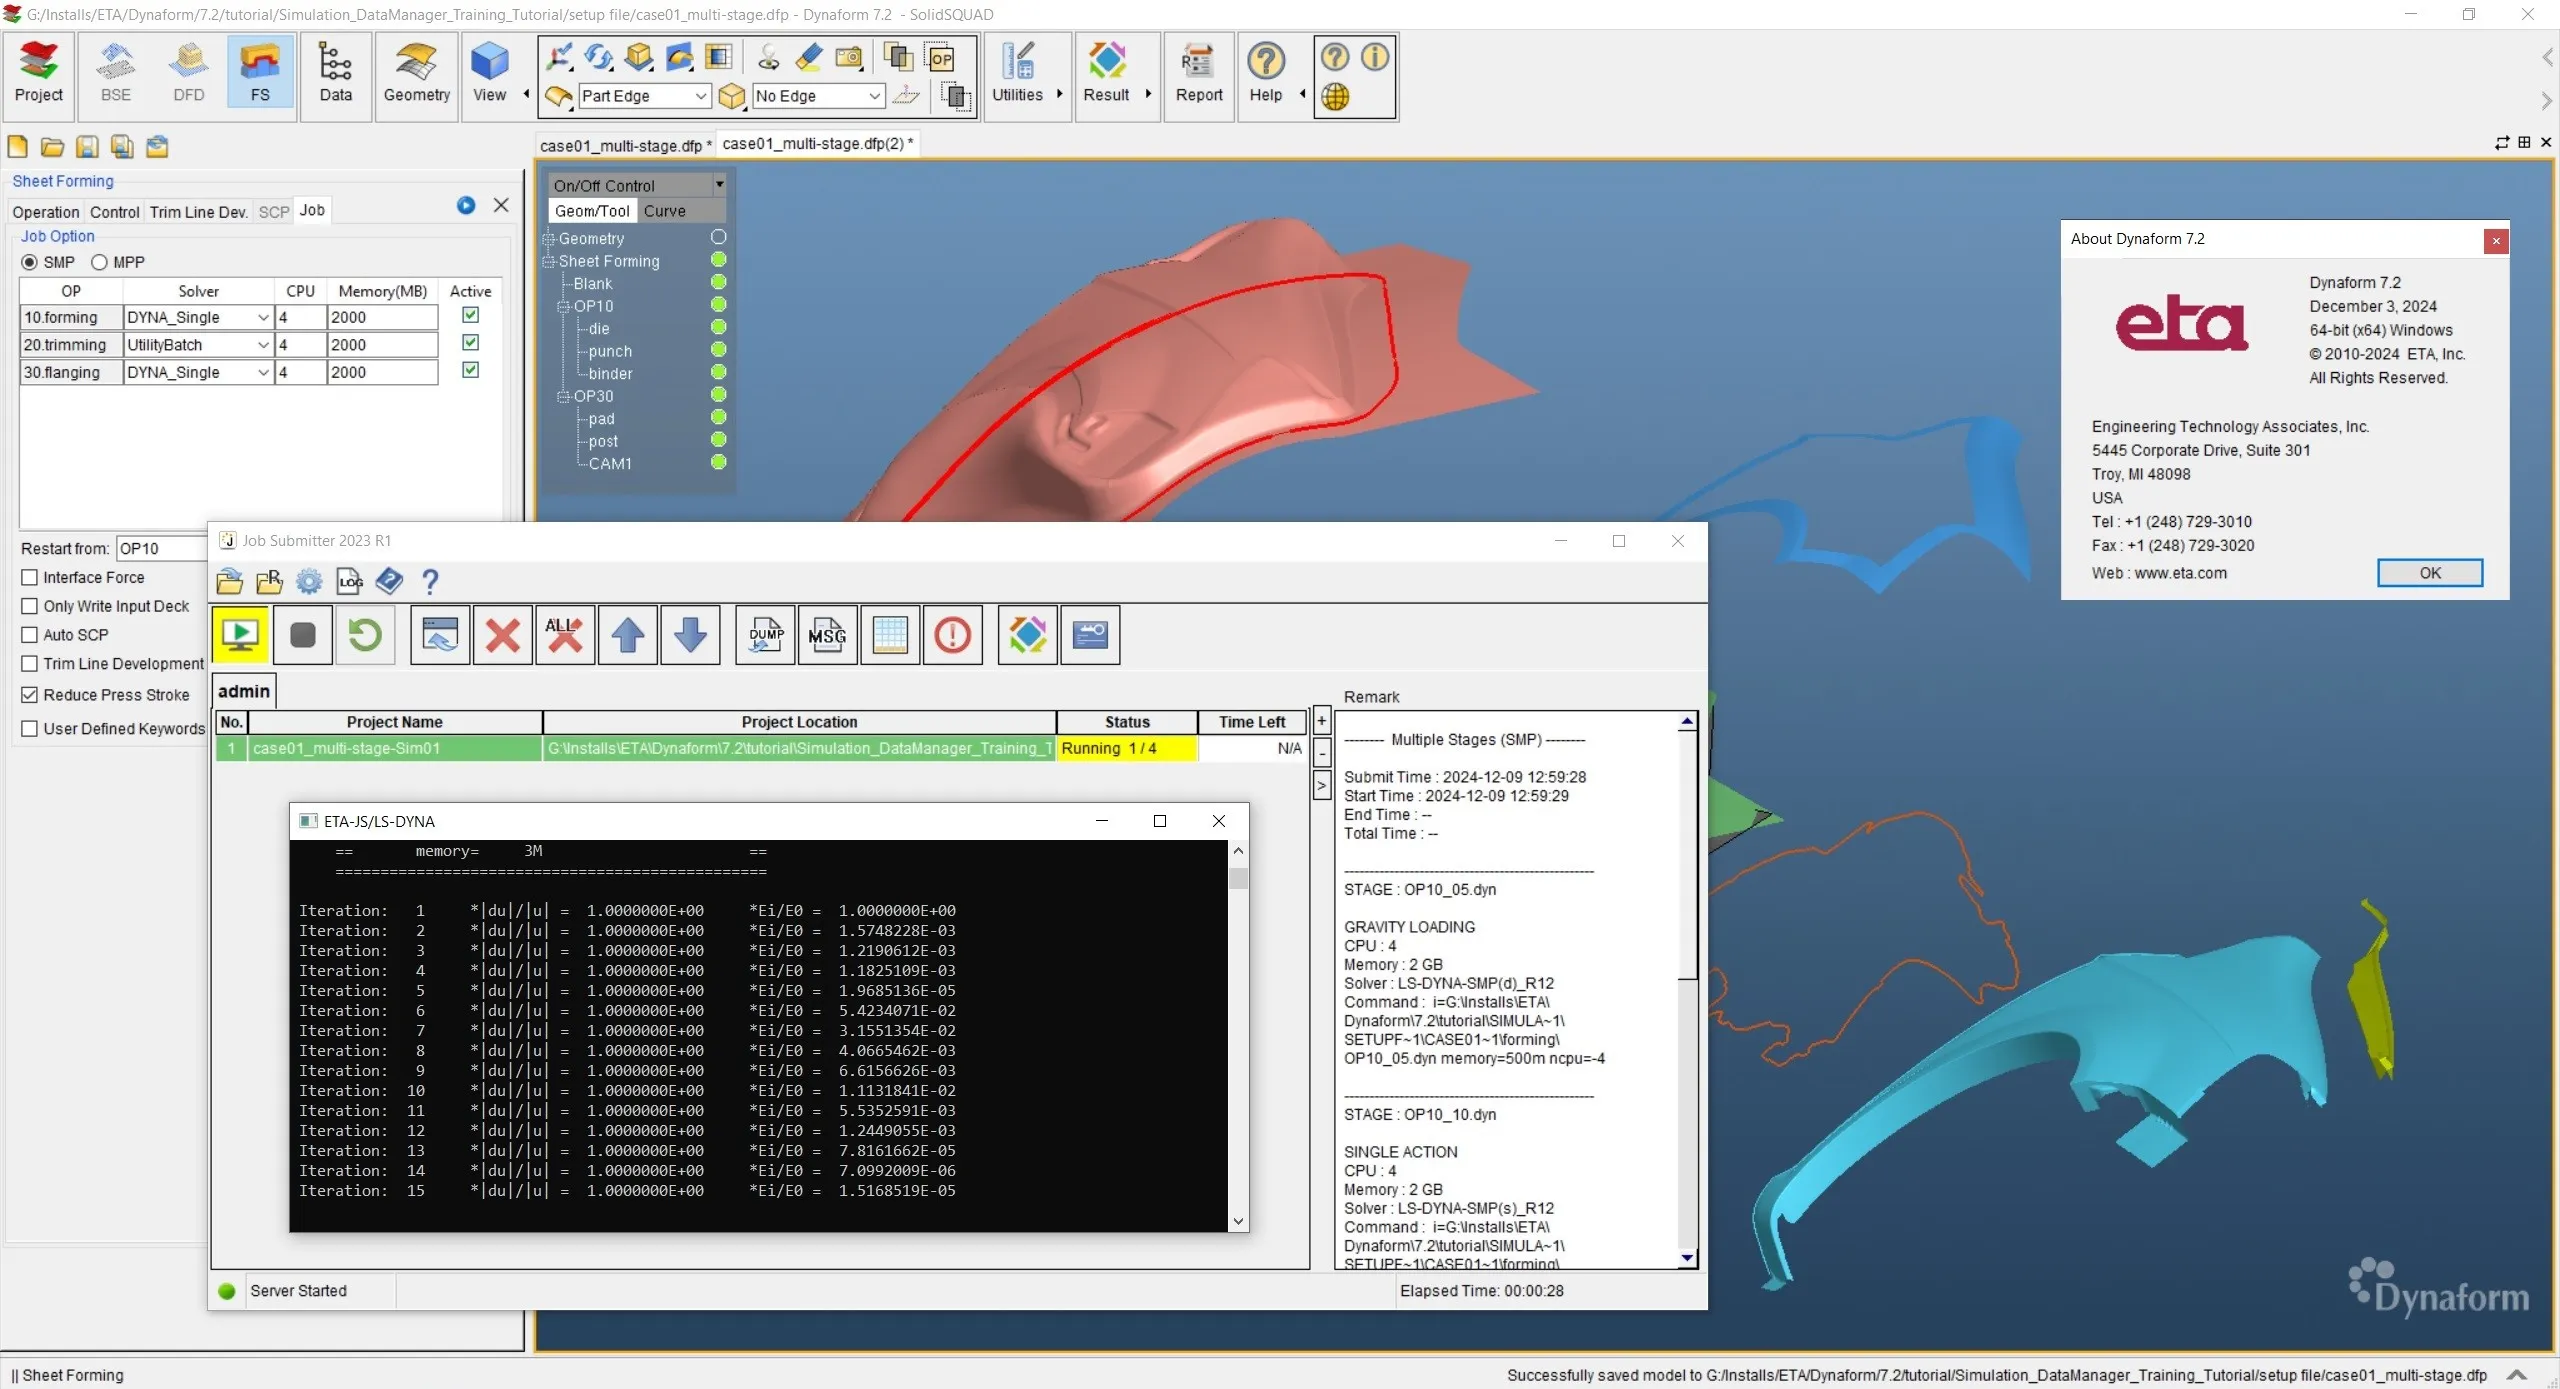
Task: Click OK in About Dynaform dialog
Action: 2429,573
